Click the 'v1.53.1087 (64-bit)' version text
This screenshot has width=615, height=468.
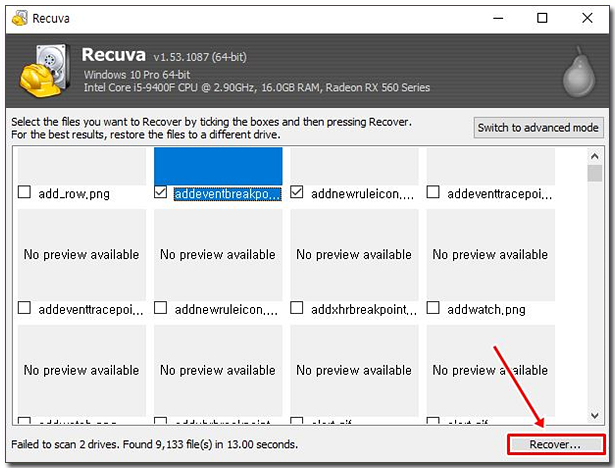(x=200, y=57)
